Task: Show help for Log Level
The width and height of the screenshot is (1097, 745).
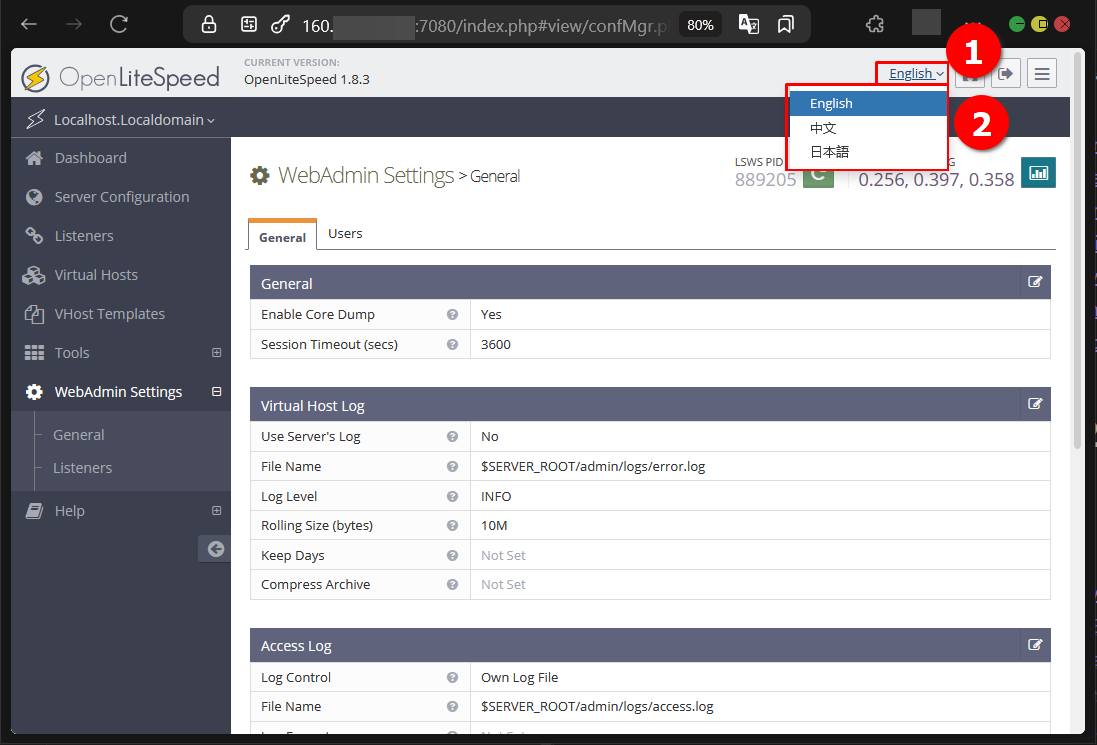Action: (453, 497)
